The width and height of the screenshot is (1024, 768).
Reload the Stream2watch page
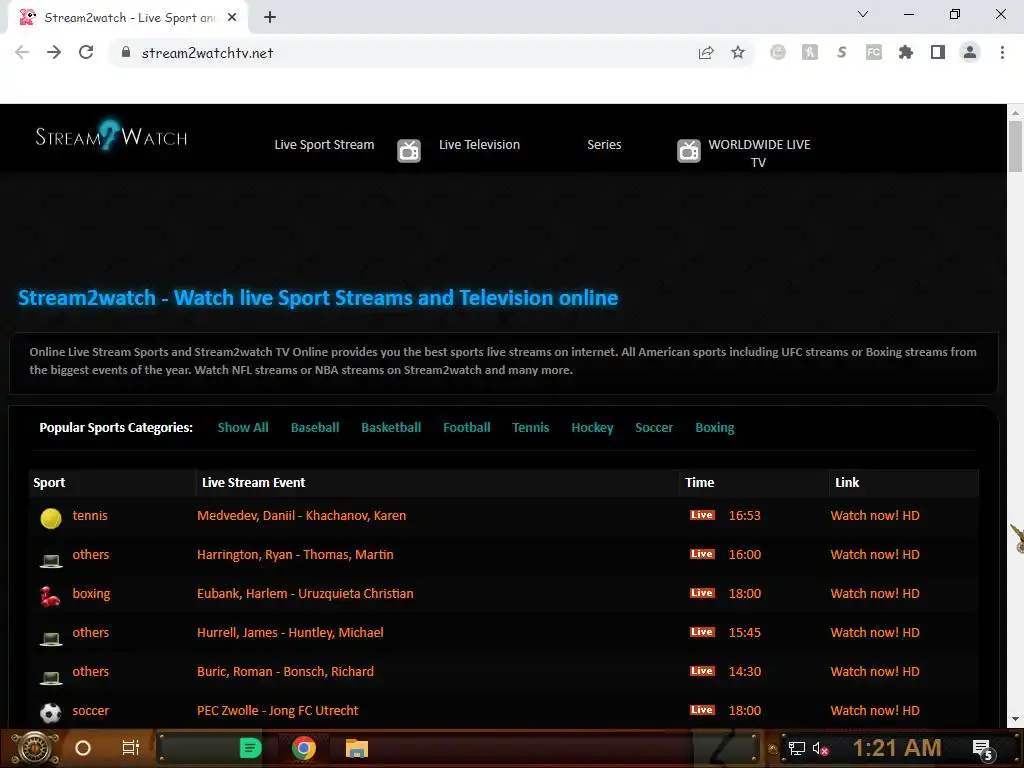(86, 52)
